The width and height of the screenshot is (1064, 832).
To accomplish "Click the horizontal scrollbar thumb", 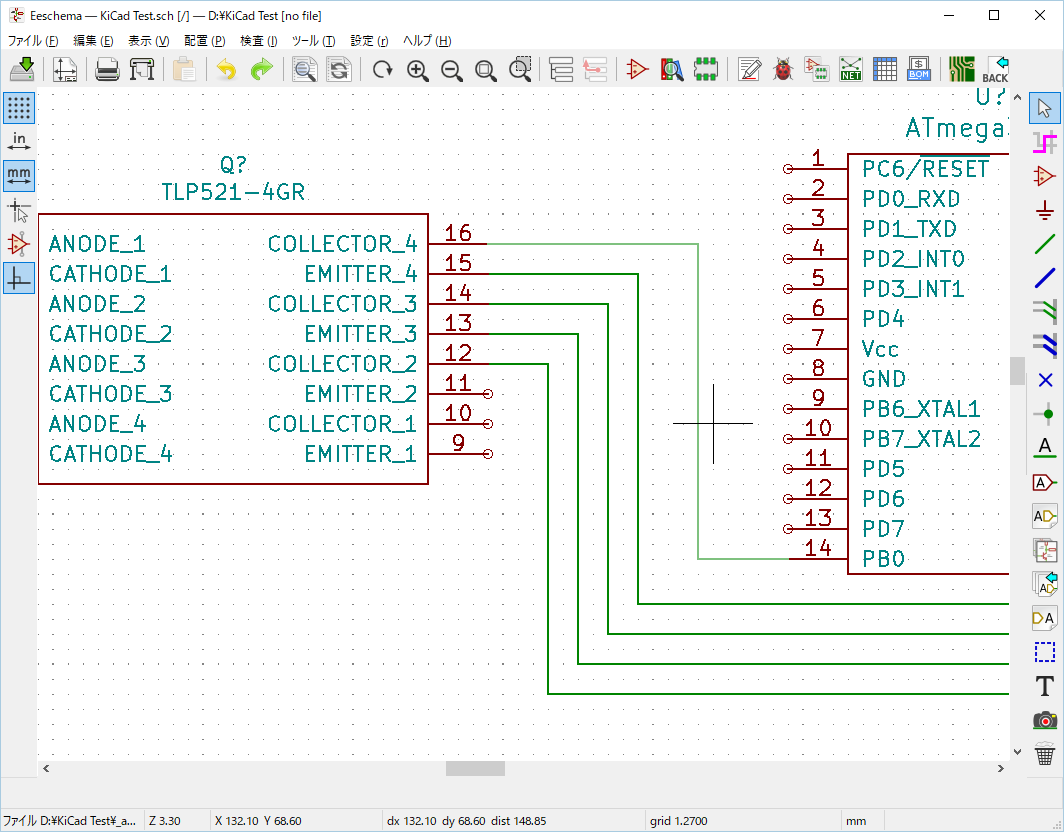I will pyautogui.click(x=475, y=768).
